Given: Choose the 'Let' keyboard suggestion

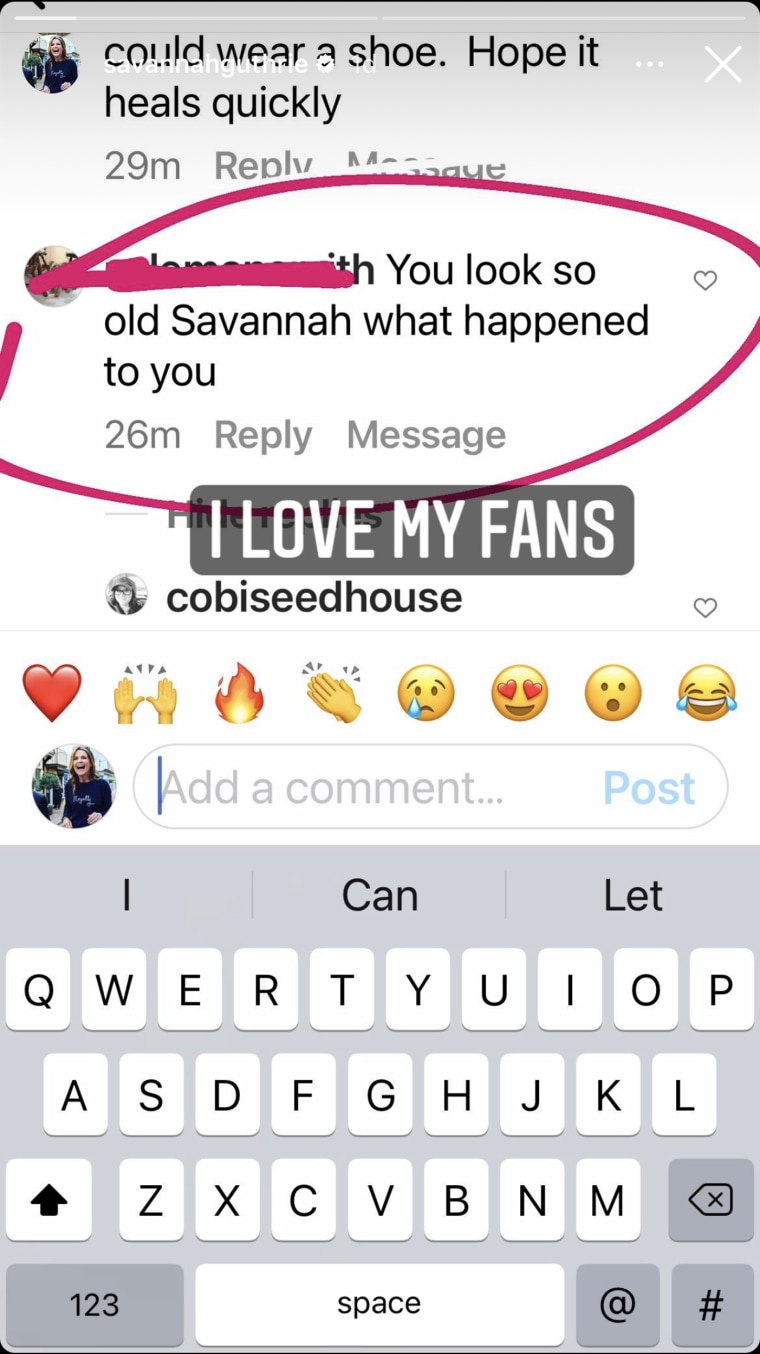Looking at the screenshot, I should pyautogui.click(x=633, y=895).
